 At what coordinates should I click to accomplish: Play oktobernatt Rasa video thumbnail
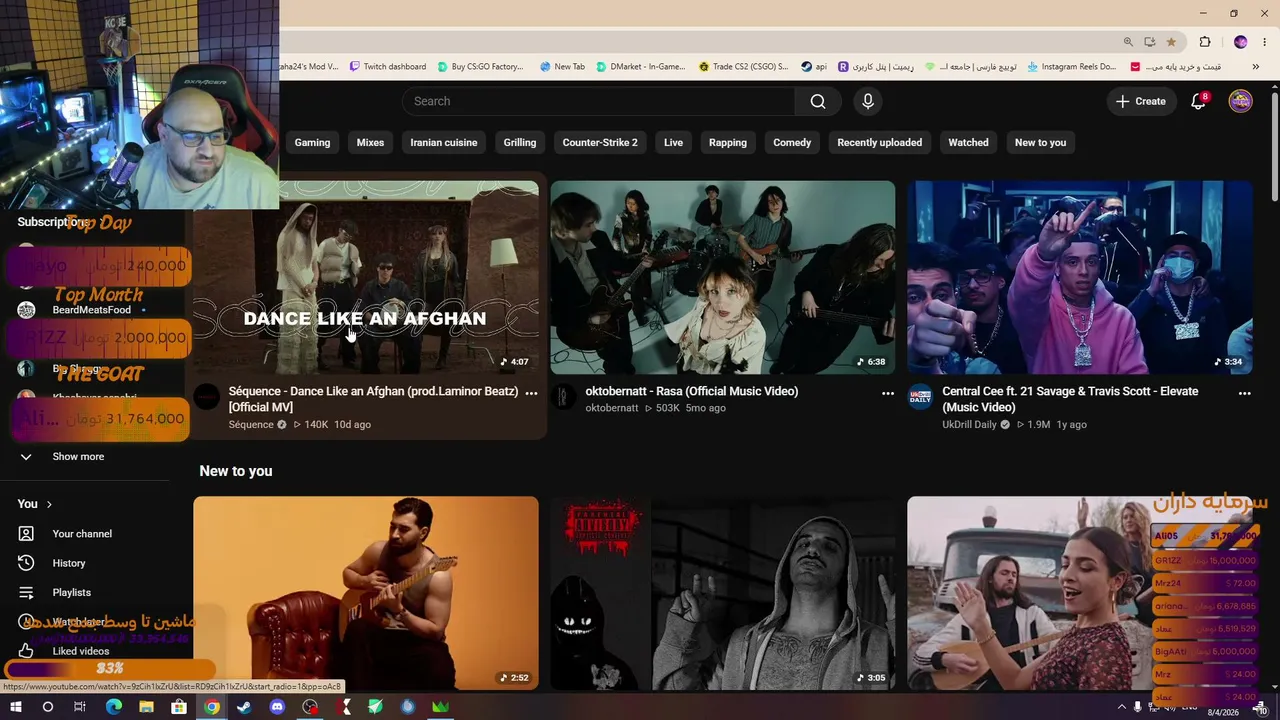pyautogui.click(x=722, y=277)
